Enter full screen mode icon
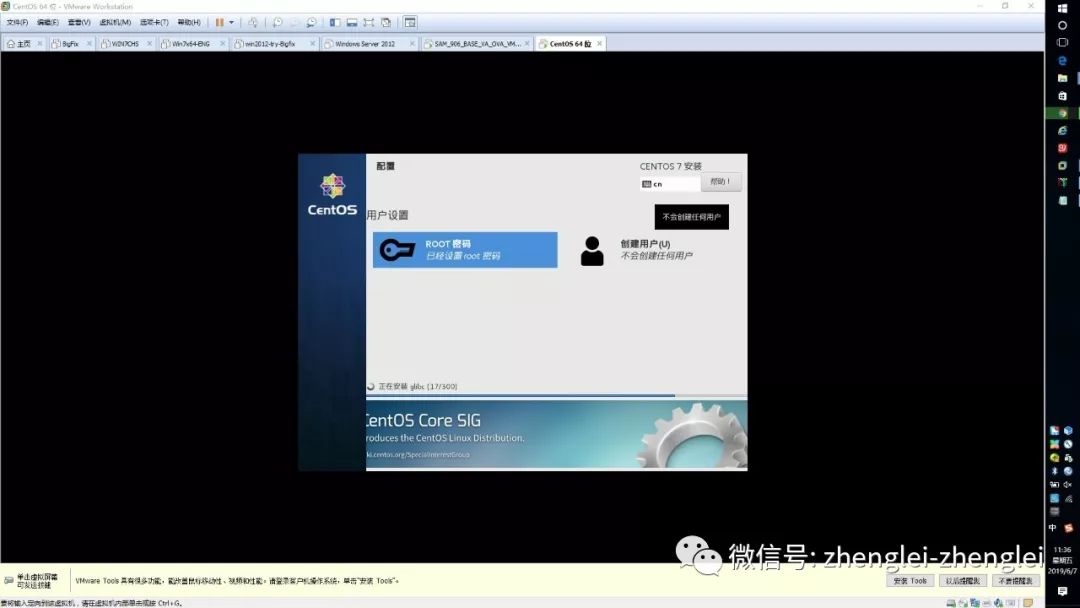Viewport: 1080px width, 608px height. 368,23
